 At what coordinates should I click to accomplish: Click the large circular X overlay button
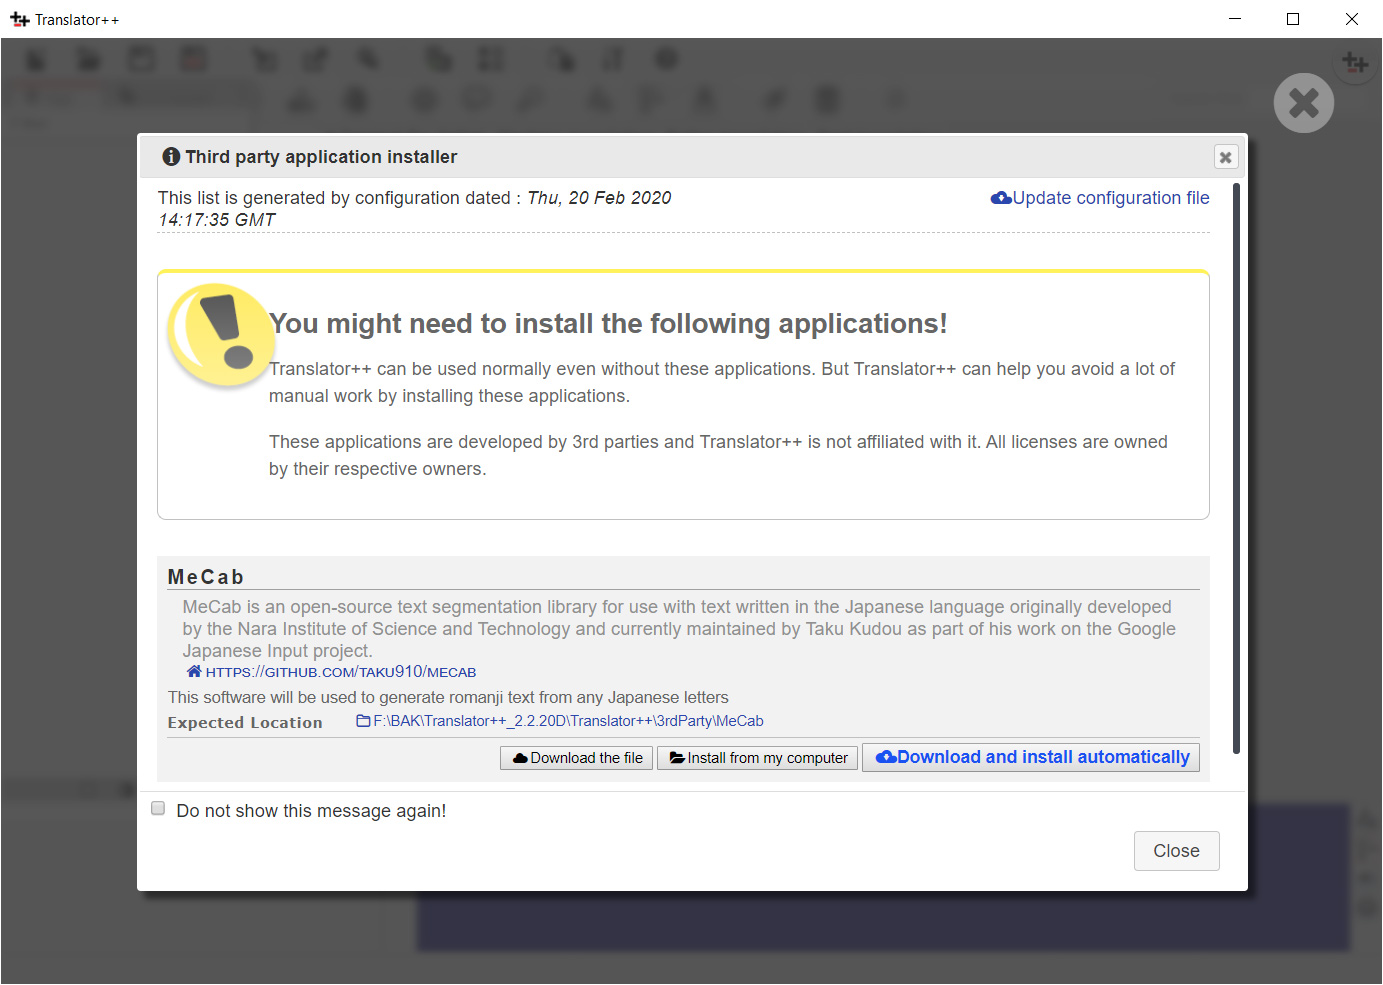1303,103
